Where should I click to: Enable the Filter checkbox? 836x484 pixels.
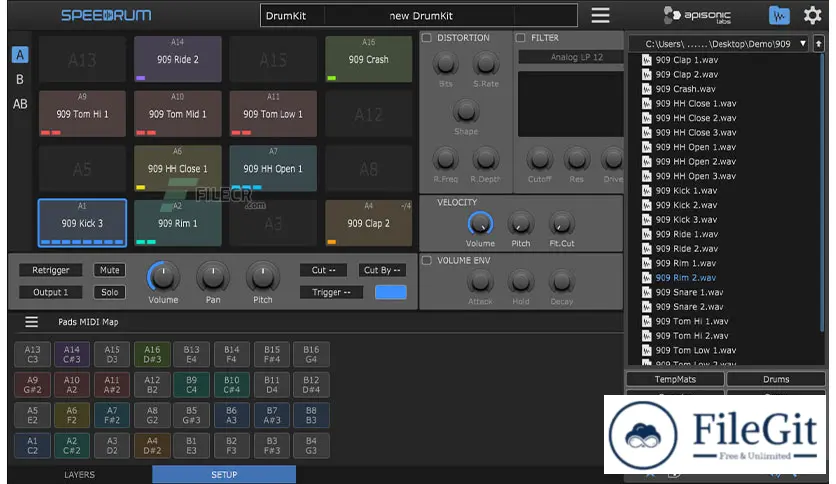click(x=520, y=38)
